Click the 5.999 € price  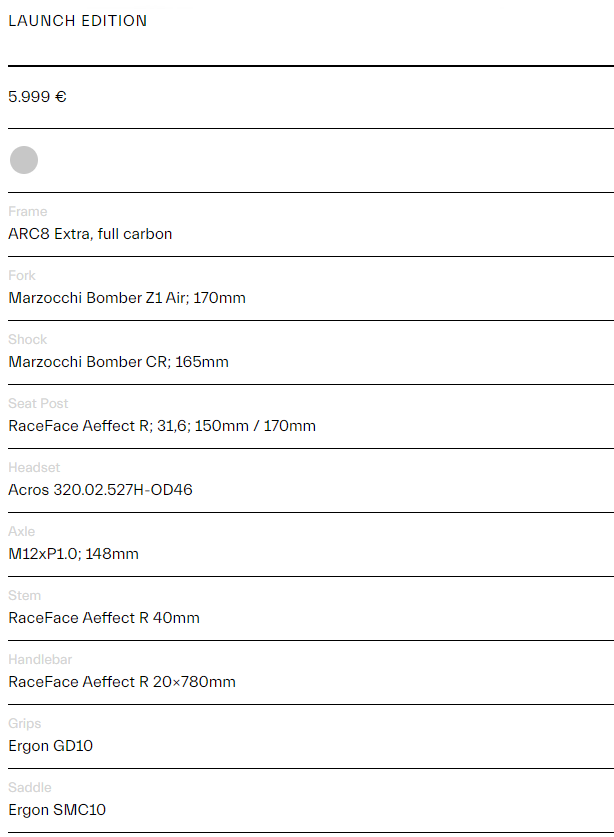[37, 97]
